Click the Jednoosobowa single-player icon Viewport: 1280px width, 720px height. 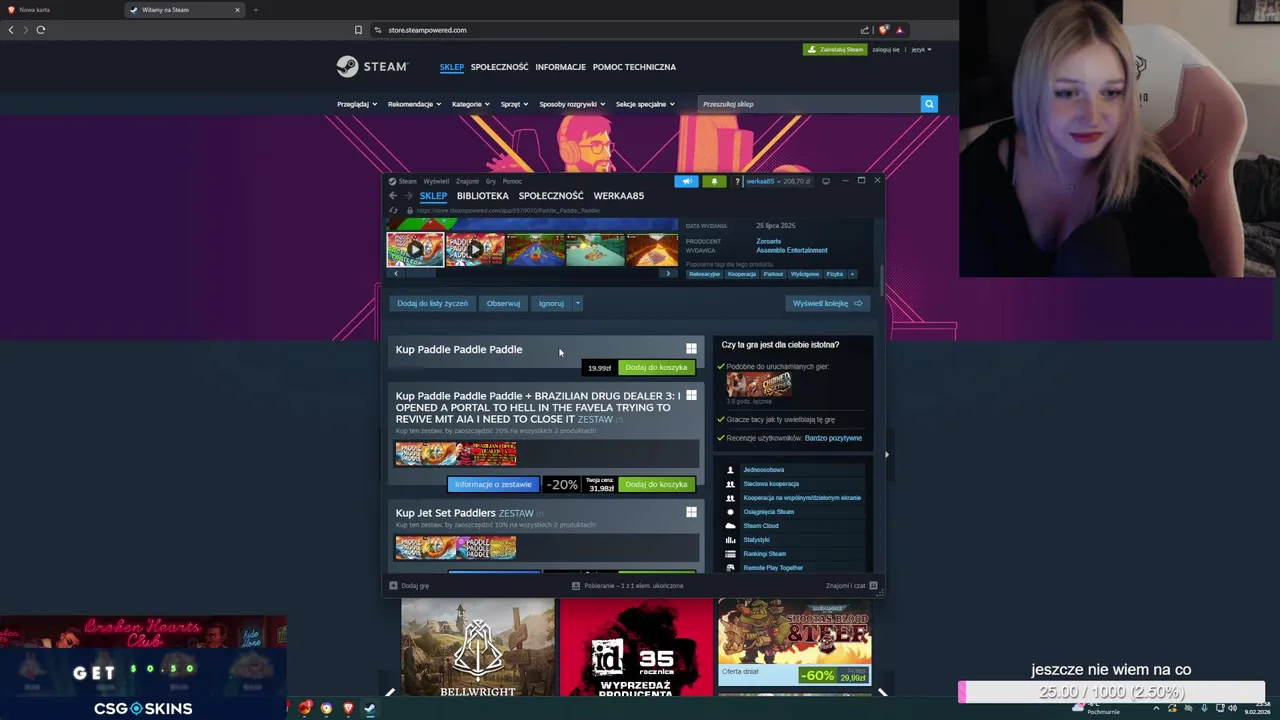[x=730, y=469]
